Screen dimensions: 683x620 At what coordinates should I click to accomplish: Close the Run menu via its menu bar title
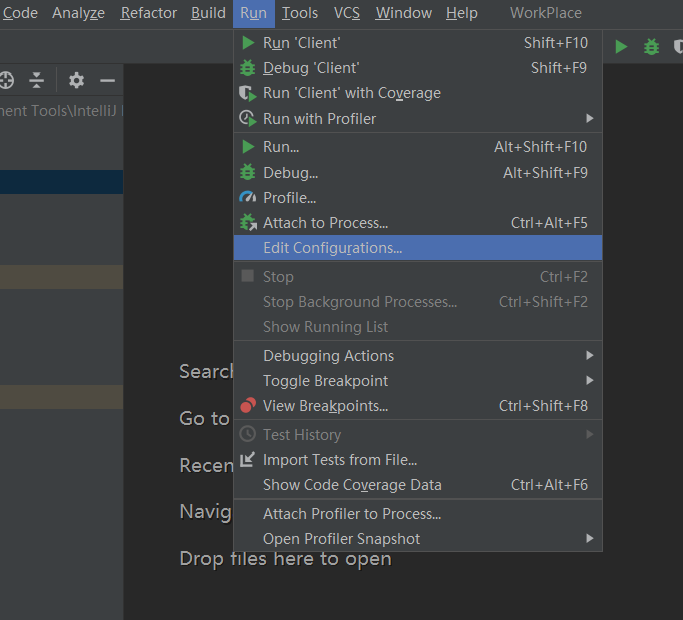(x=254, y=13)
